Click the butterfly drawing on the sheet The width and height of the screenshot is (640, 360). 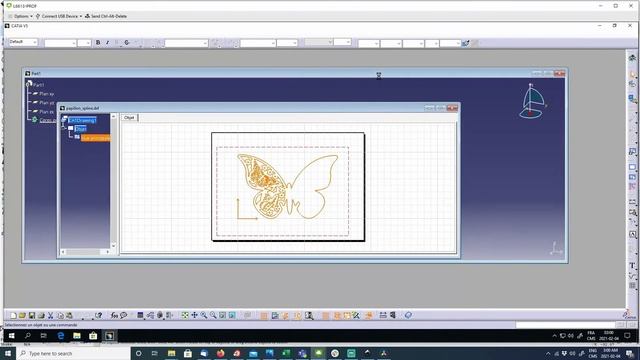288,186
